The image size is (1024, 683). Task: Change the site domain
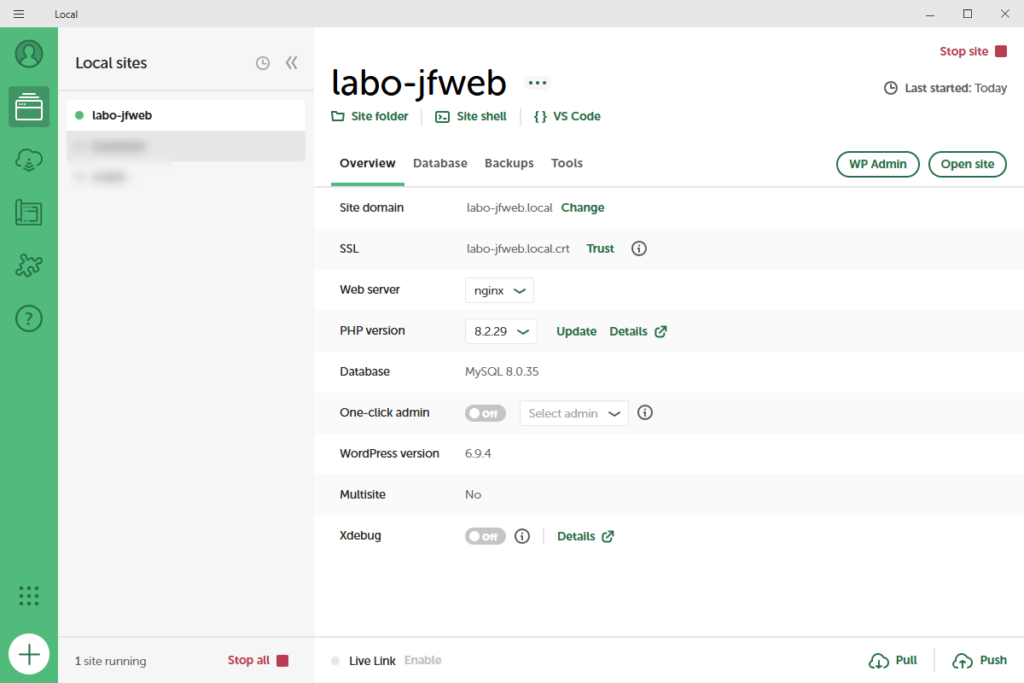tap(583, 208)
